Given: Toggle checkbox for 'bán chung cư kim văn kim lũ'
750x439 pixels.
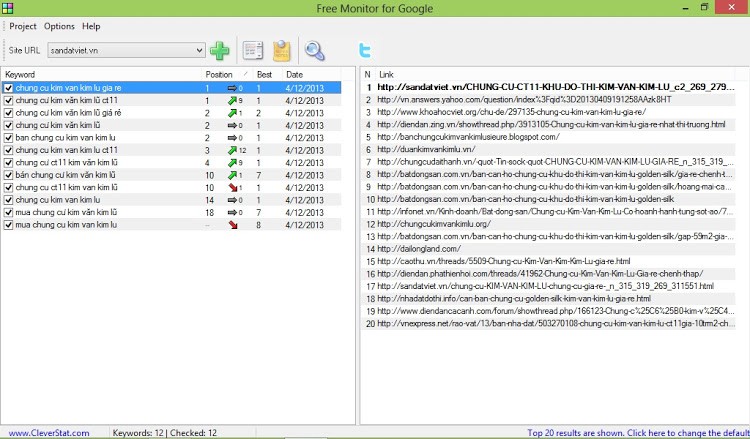Looking at the screenshot, I should coord(8,175).
